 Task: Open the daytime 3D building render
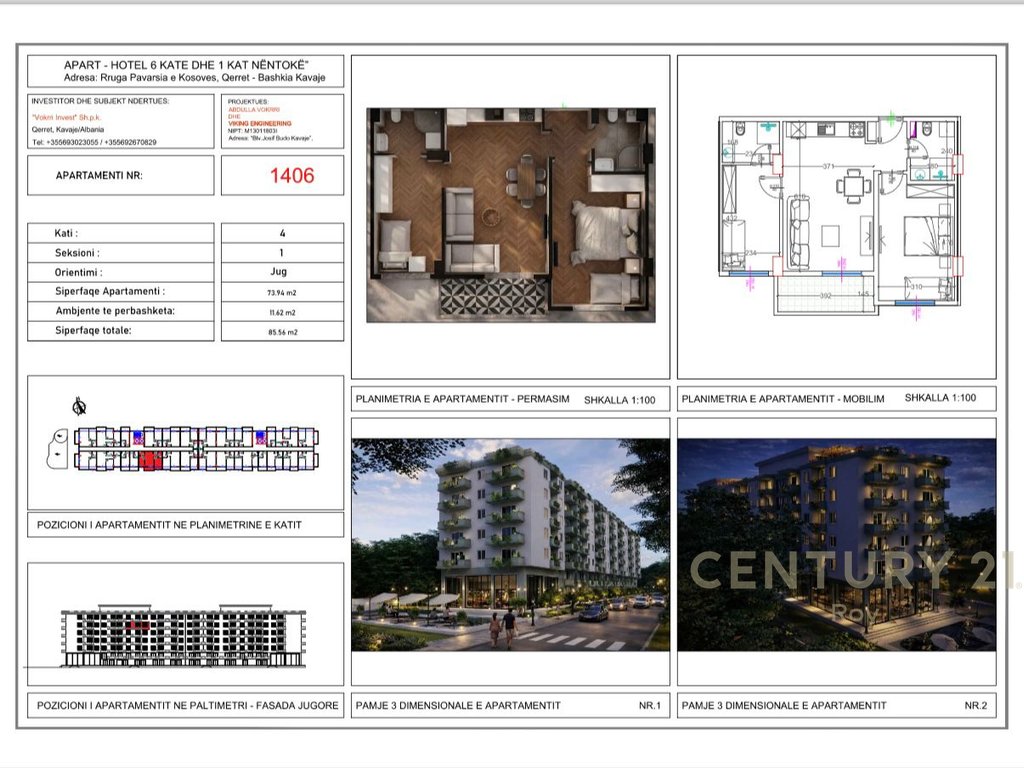[x=510, y=545]
